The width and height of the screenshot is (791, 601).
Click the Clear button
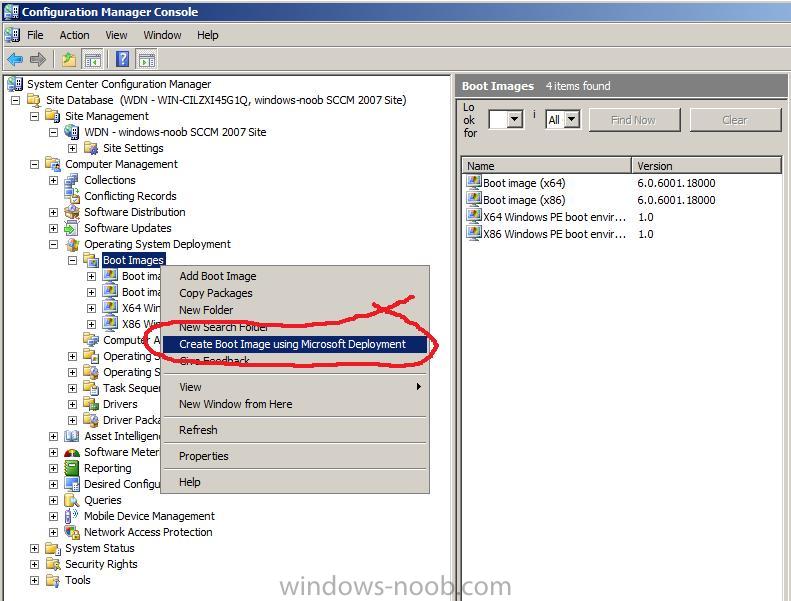pyautogui.click(x=734, y=120)
